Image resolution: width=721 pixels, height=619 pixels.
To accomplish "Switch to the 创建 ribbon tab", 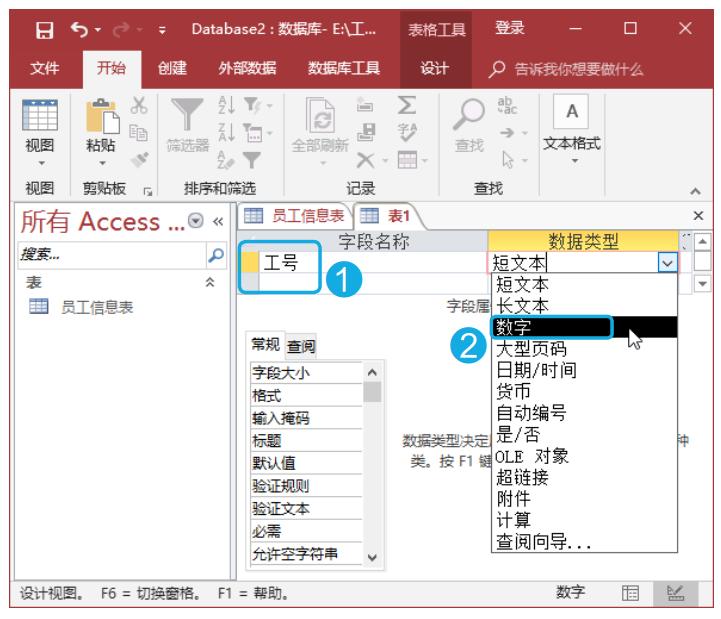I will tap(172, 69).
